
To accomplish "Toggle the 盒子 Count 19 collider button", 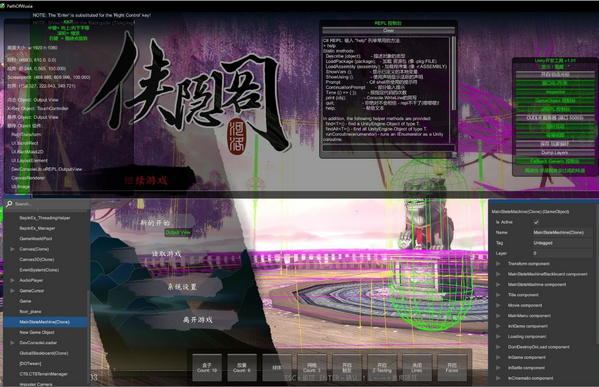I will (x=207, y=368).
